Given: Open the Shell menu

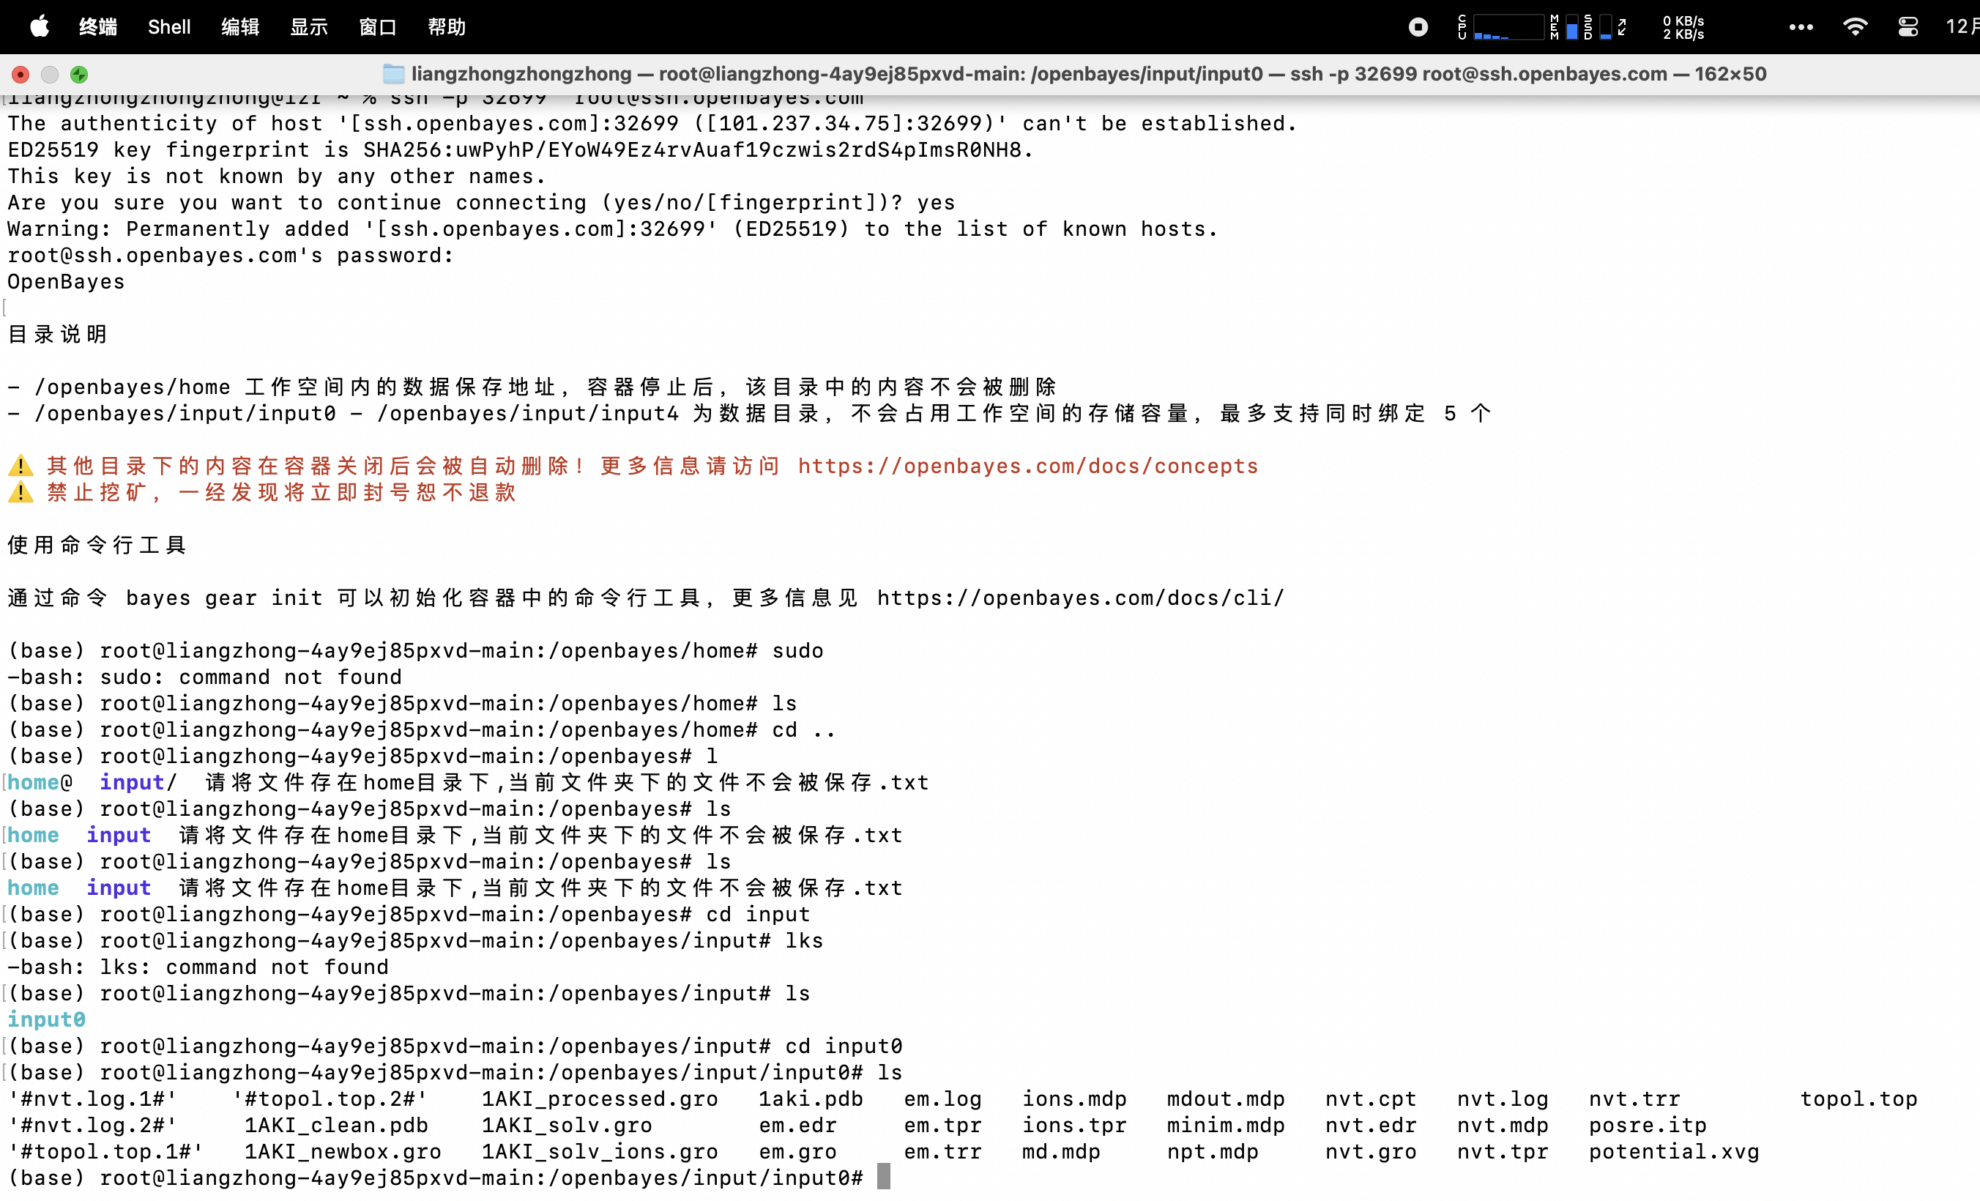Looking at the screenshot, I should pos(169,27).
